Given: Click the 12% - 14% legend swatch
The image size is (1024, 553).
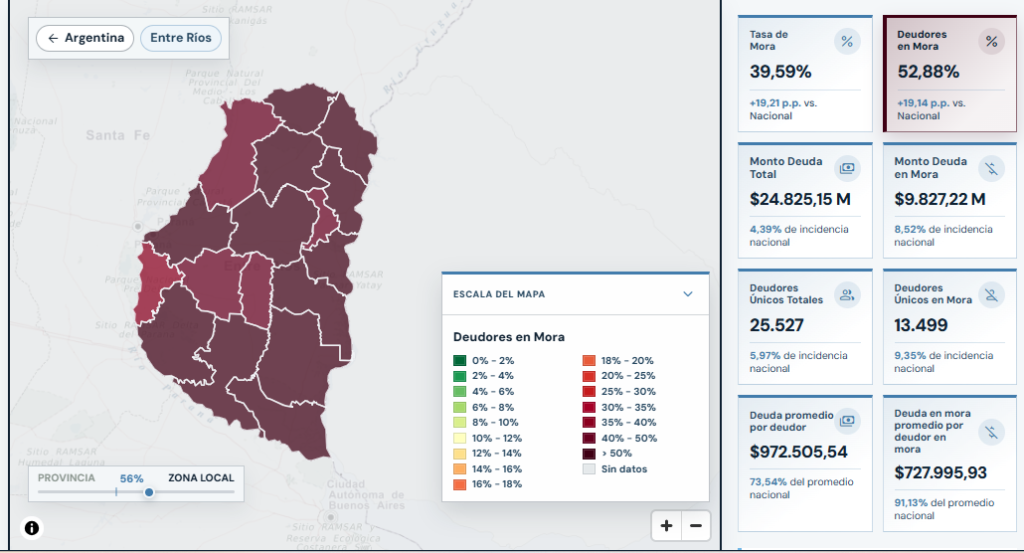Looking at the screenshot, I should 460,453.
